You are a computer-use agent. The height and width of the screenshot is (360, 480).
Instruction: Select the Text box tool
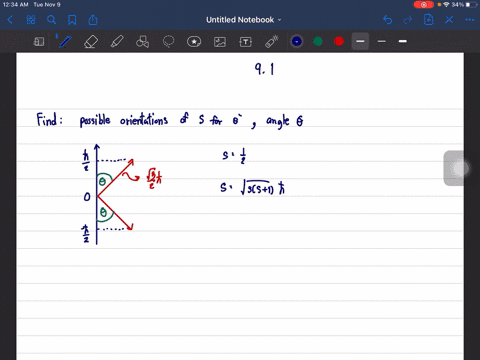click(246, 42)
